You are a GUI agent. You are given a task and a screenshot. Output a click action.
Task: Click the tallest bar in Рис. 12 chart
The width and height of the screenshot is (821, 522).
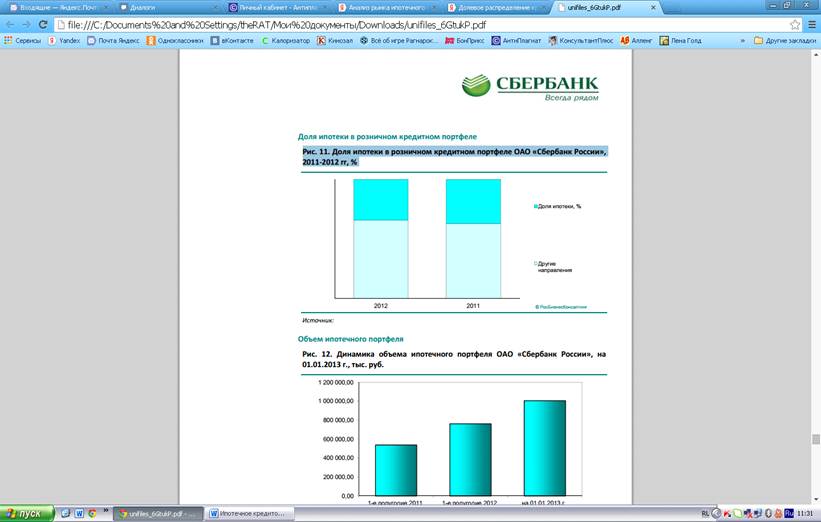[x=545, y=448]
